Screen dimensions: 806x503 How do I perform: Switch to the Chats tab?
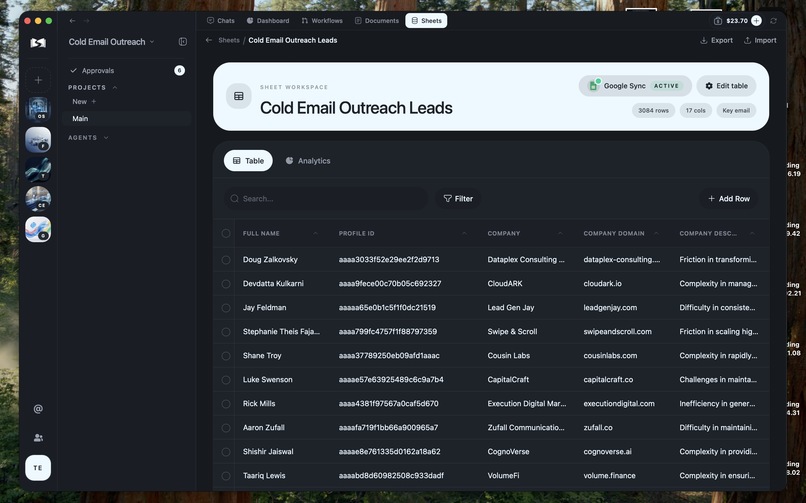[x=221, y=21]
